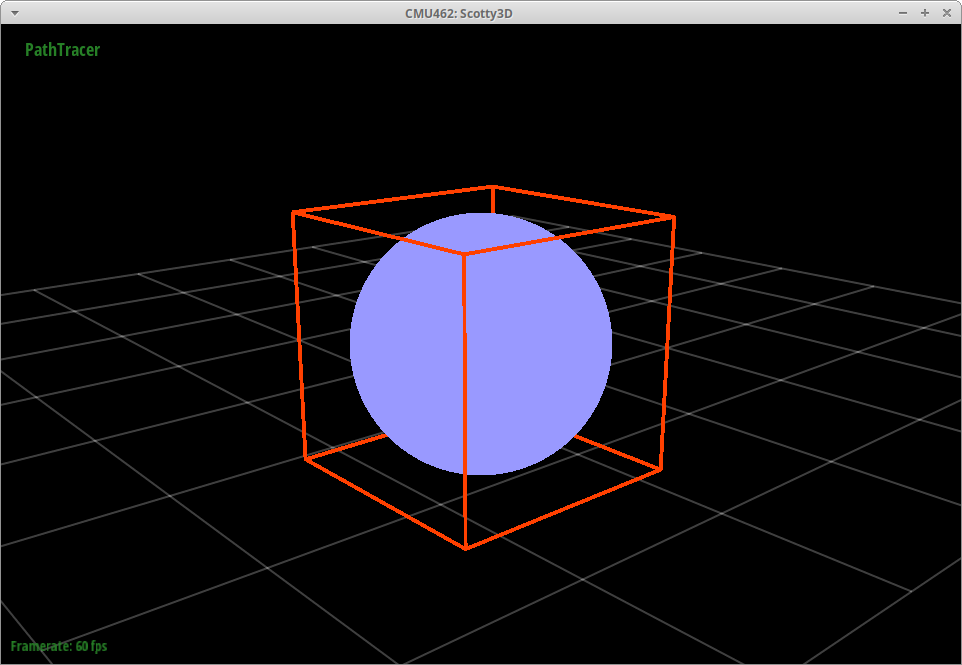Click the PathTracer mode label
The image size is (962, 665).
pyautogui.click(x=63, y=50)
